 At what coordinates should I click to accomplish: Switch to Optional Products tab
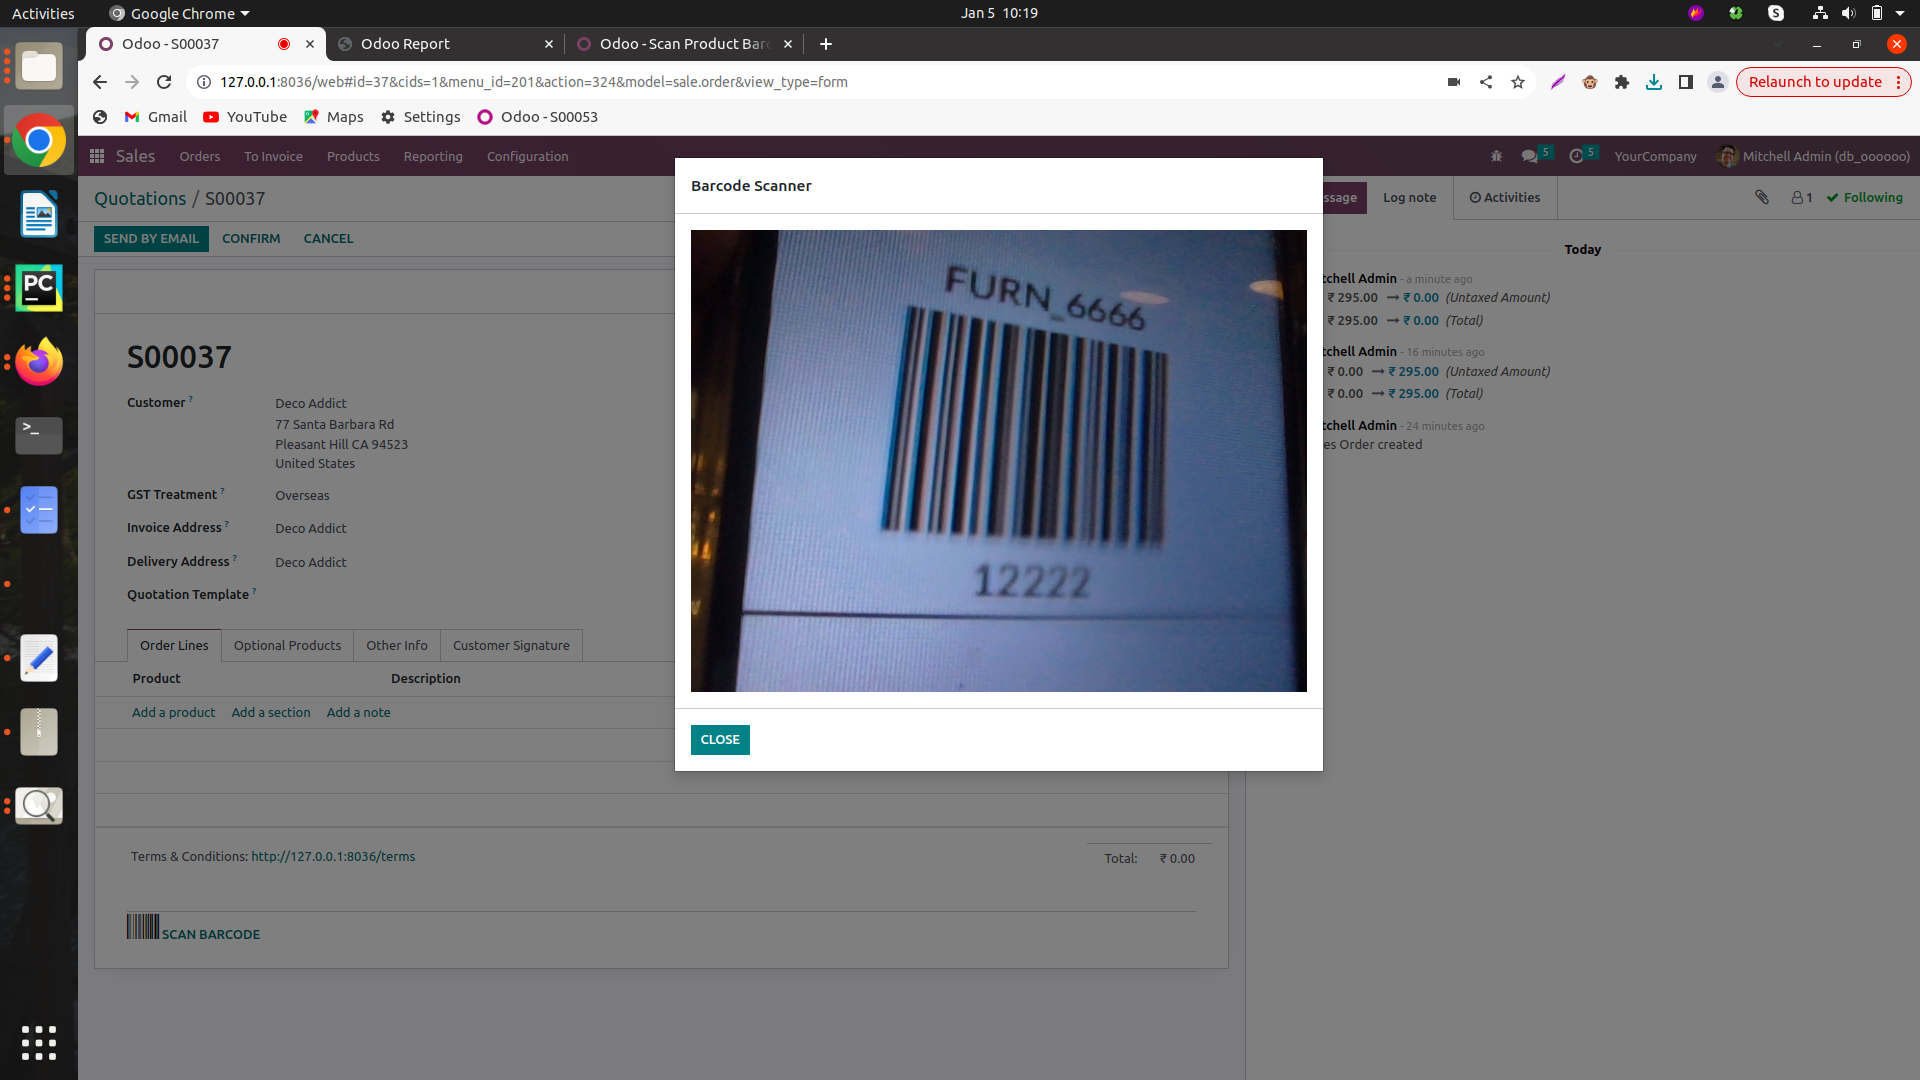(x=287, y=646)
